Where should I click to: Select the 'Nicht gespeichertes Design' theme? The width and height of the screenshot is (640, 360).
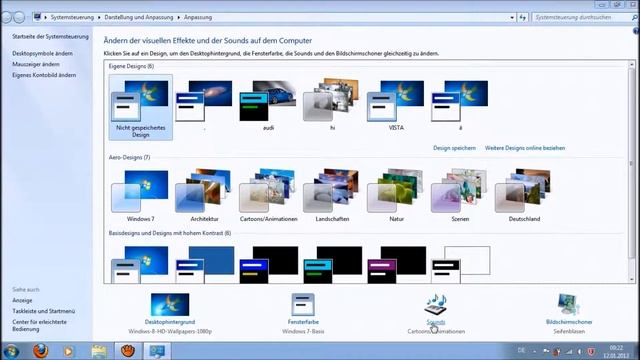coord(140,107)
